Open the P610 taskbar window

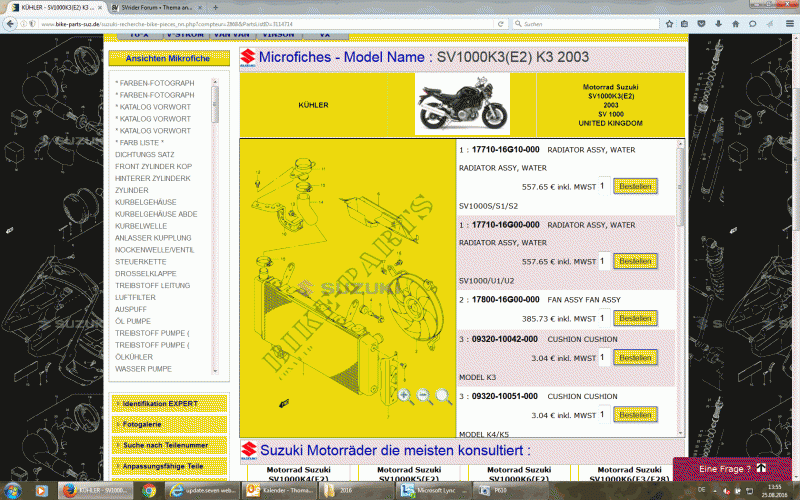pos(508,491)
